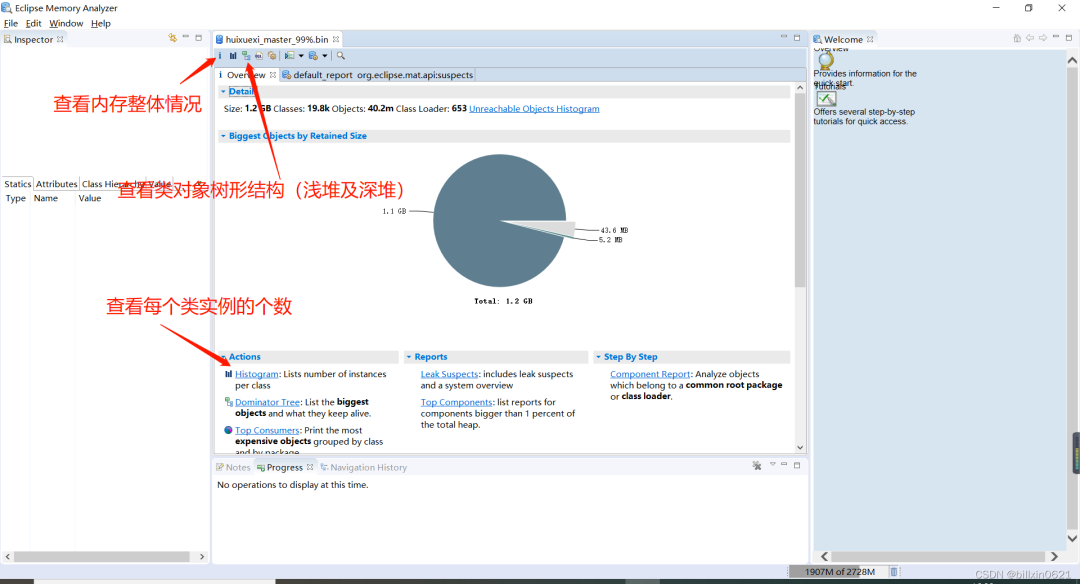Collapse the Reports section
The height and width of the screenshot is (584, 1080).
point(408,357)
